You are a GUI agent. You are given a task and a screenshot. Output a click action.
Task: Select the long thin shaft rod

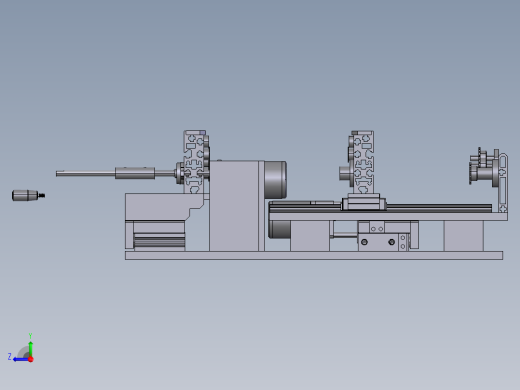point(85,174)
